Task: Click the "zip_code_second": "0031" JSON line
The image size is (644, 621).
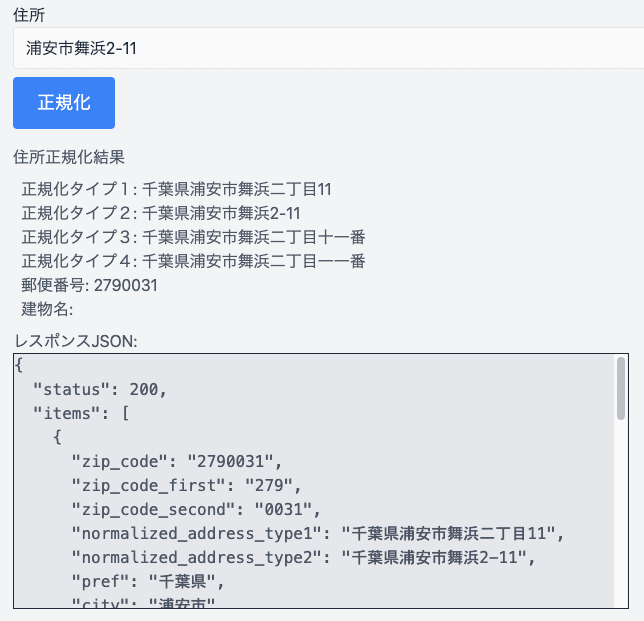Action: pyautogui.click(x=196, y=509)
